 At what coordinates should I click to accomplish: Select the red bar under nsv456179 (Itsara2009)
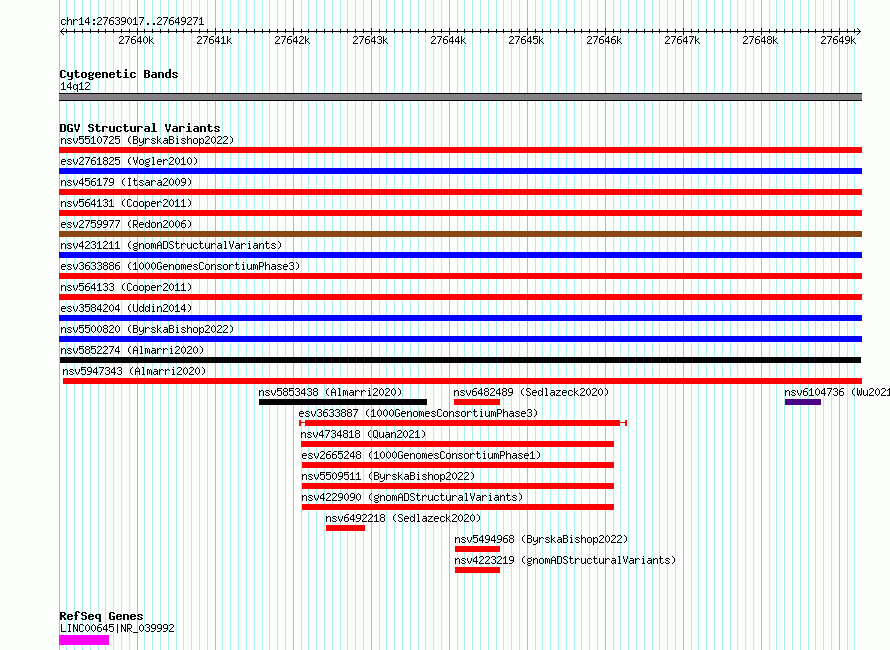460,192
